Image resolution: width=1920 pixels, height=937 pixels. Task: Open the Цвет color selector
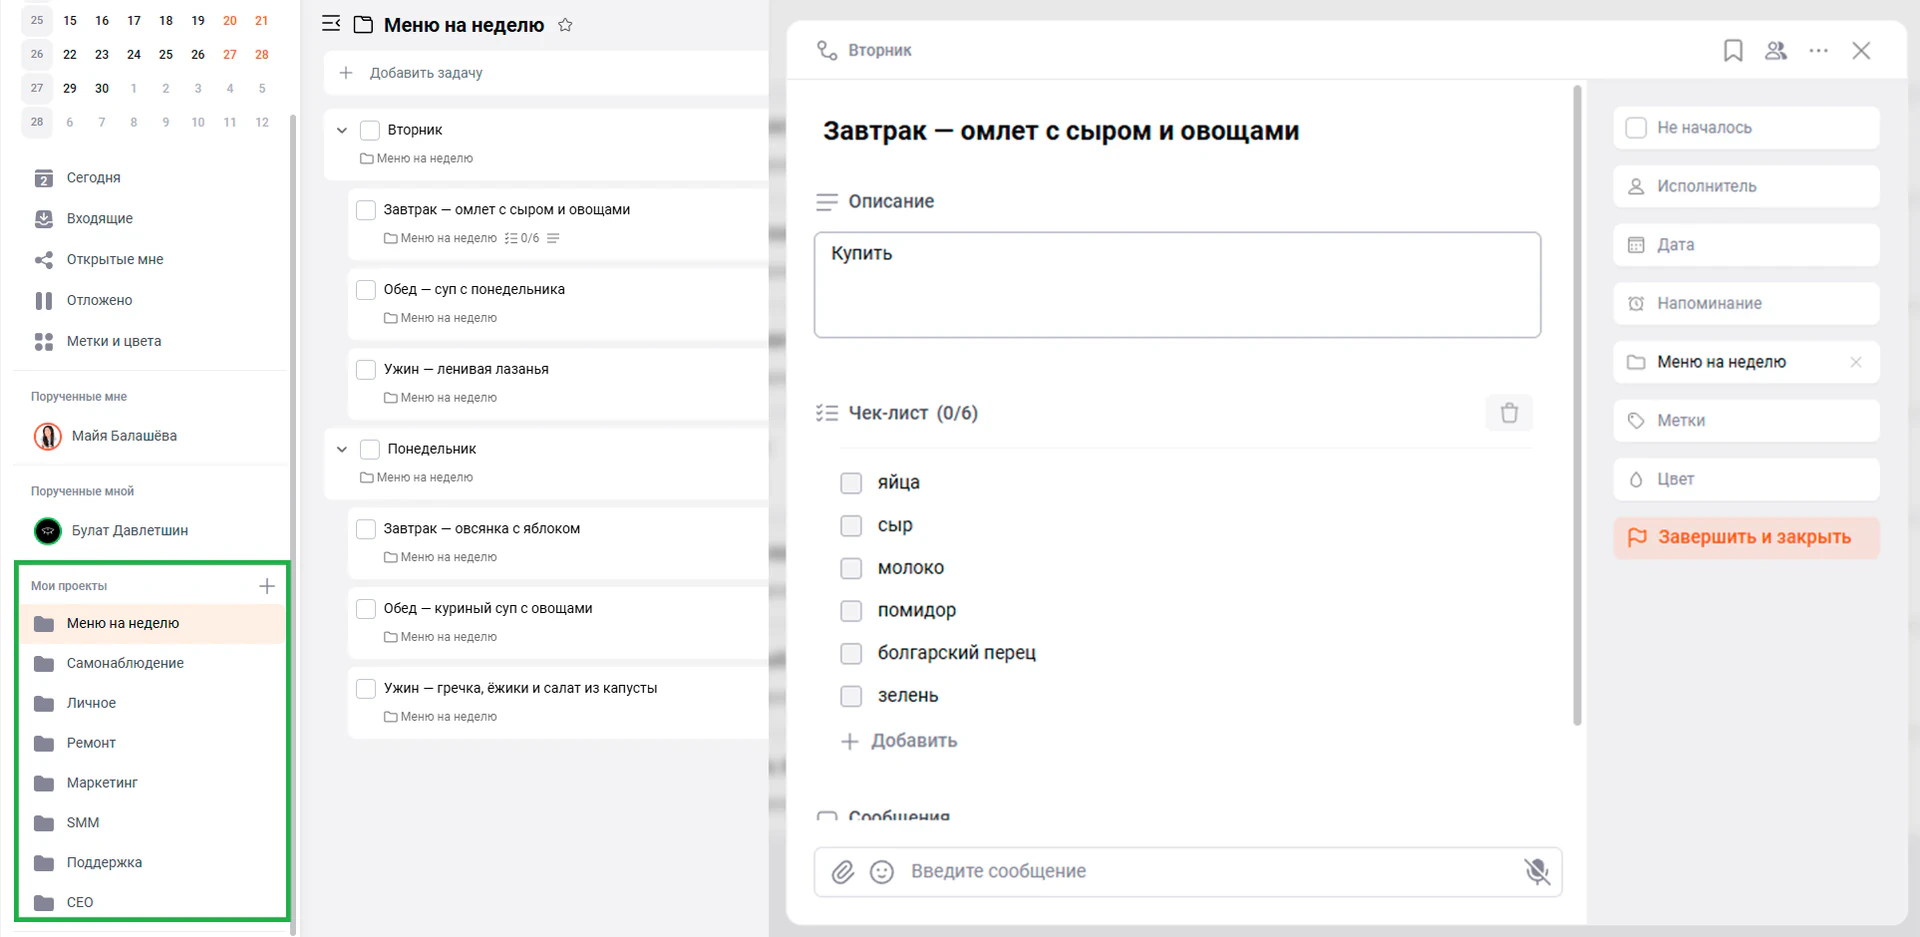click(x=1746, y=479)
